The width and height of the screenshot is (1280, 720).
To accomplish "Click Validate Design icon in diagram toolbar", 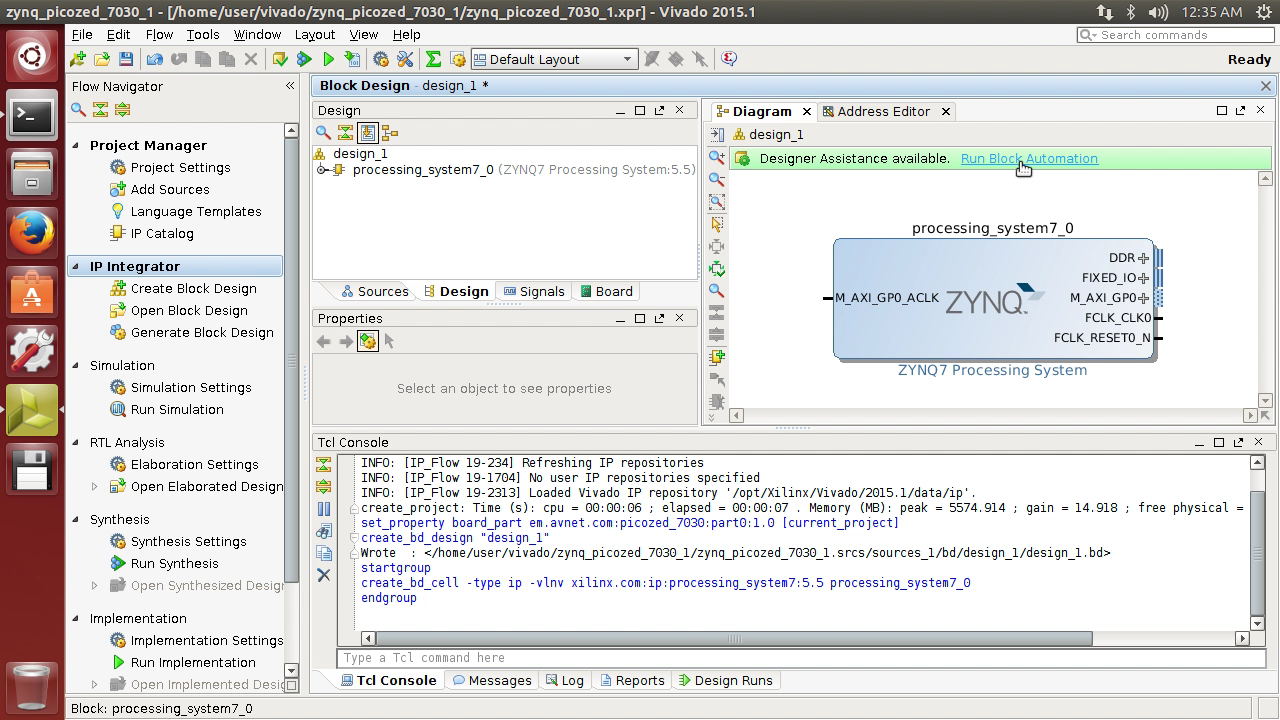I will pyautogui.click(x=717, y=268).
